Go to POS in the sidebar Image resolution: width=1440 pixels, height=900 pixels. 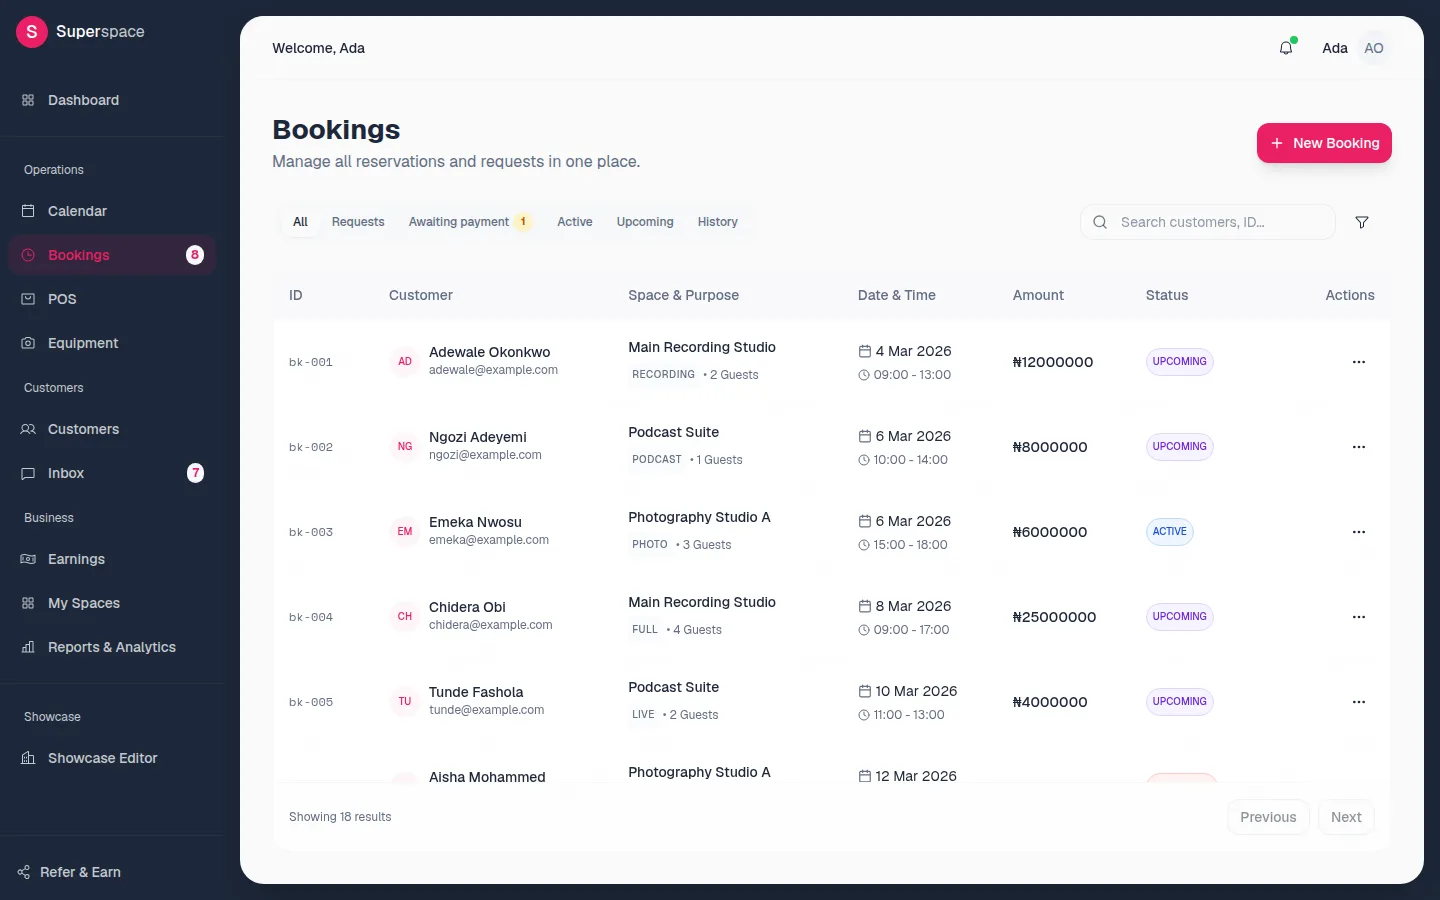112,299
